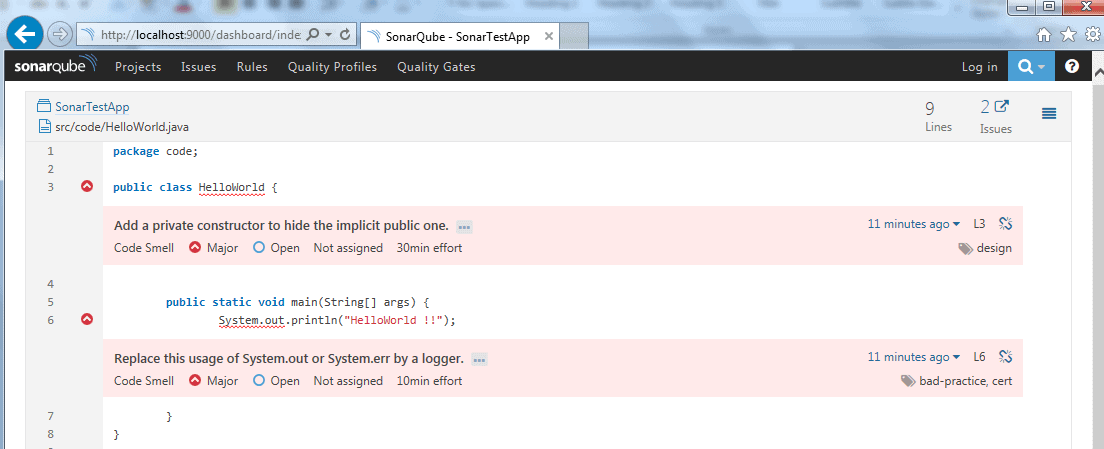Open browser Favorites star icon
The image size is (1104, 449).
(1068, 34)
